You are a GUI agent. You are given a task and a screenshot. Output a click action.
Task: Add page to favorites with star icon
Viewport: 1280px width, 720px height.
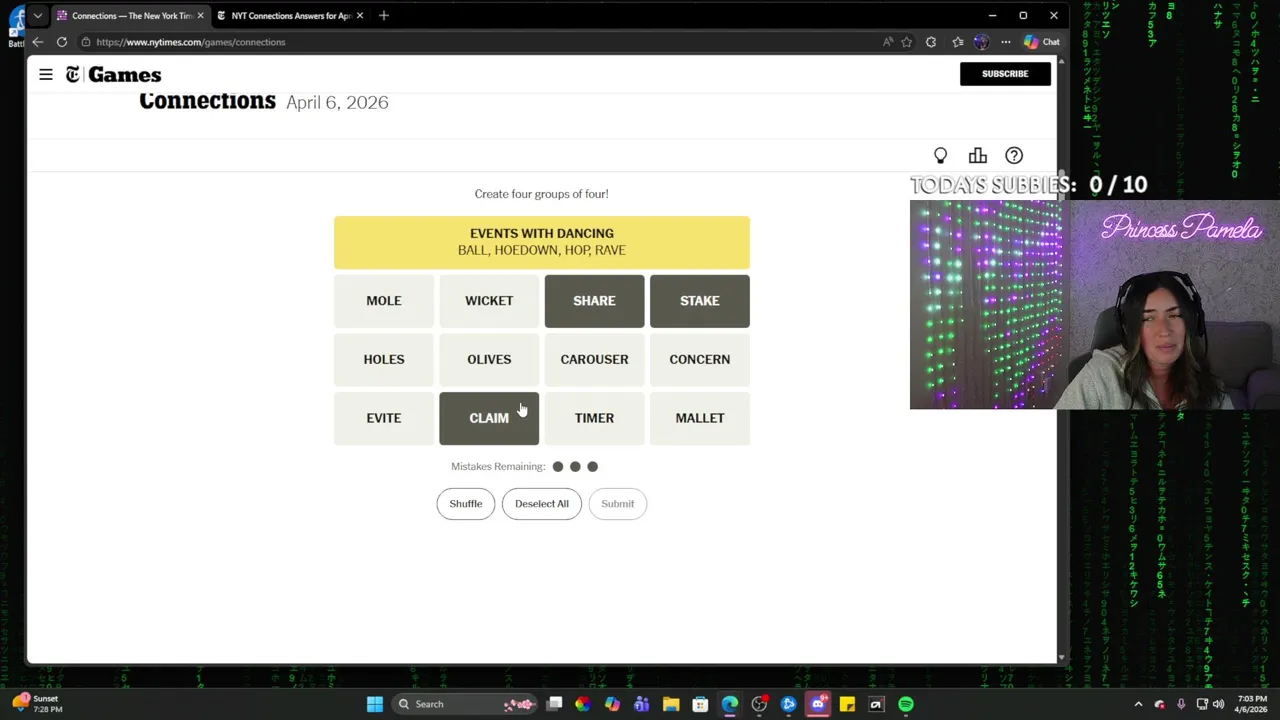coord(907,42)
